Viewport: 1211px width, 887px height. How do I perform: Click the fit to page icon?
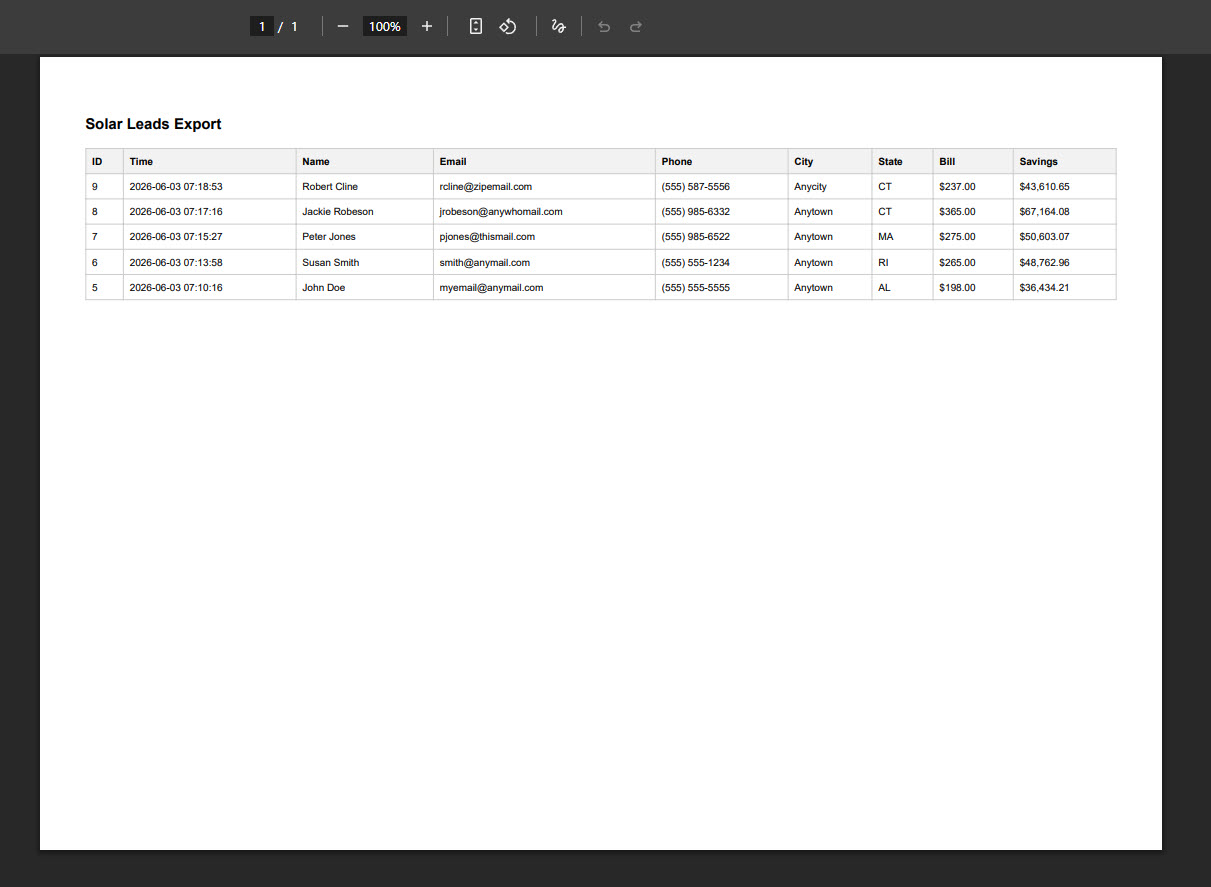[x=476, y=26]
